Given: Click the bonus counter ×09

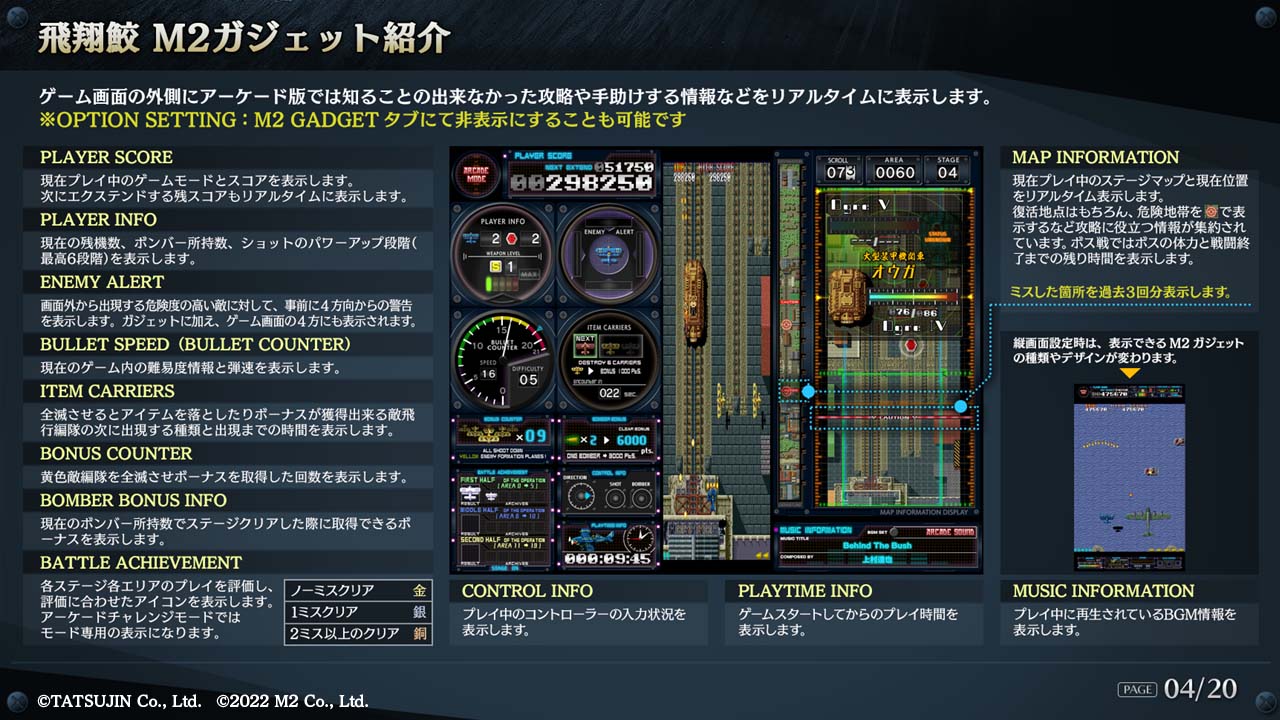Looking at the screenshot, I should coord(530,436).
